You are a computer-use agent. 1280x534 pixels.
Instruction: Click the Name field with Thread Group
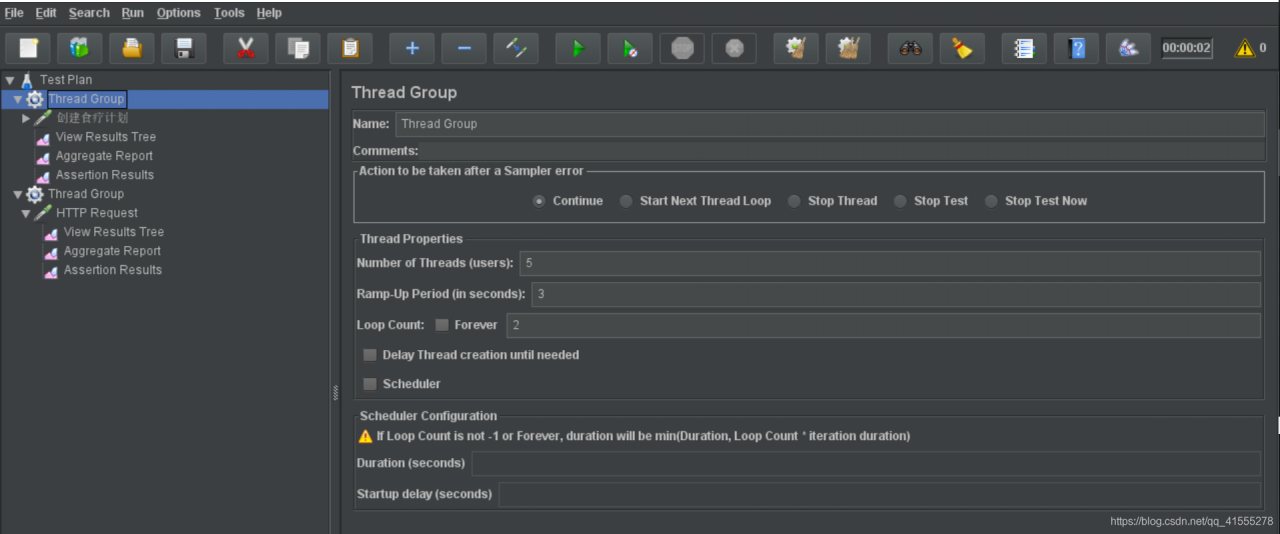tap(830, 124)
